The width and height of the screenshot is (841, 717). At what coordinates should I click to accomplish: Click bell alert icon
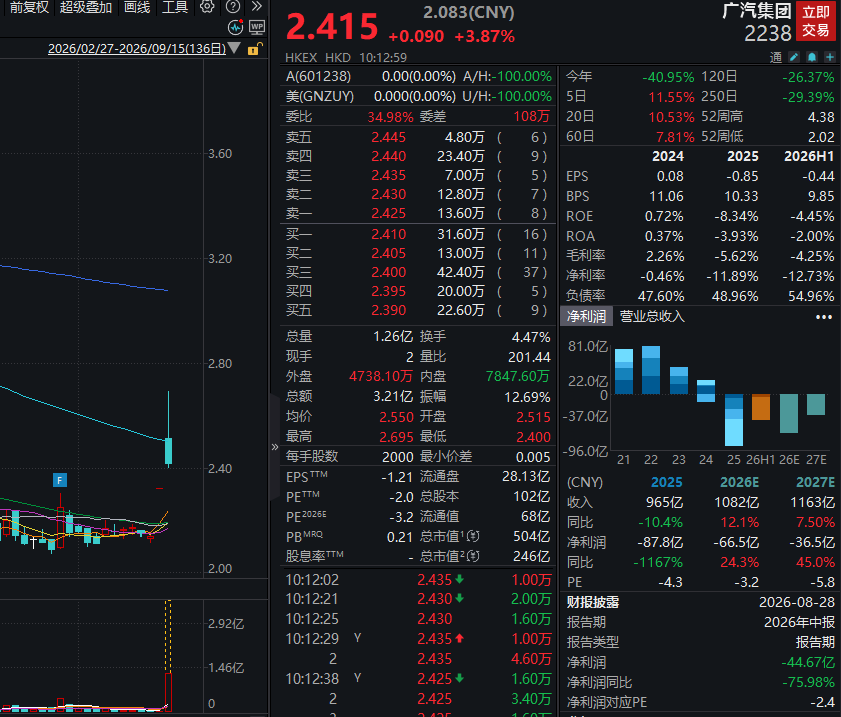[x=812, y=57]
